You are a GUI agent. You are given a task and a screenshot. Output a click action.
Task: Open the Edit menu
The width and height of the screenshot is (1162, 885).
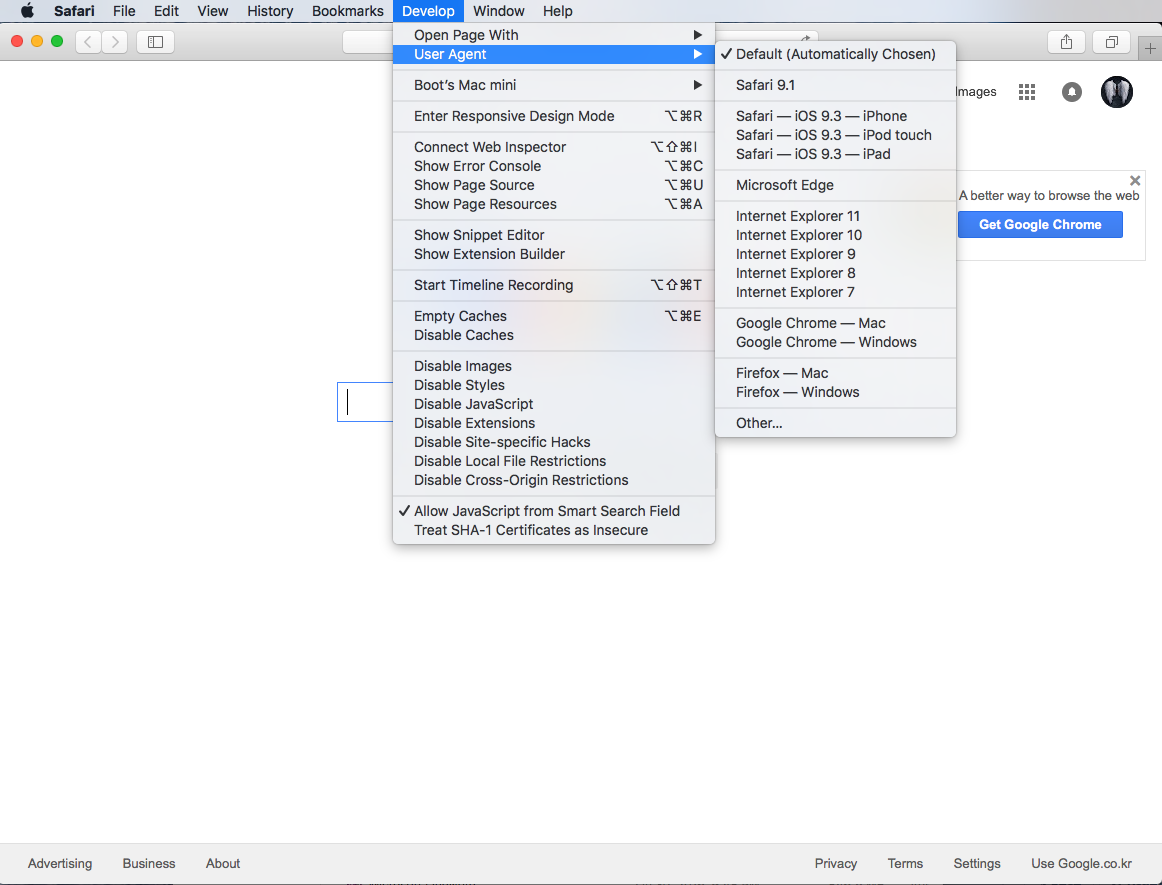166,10
